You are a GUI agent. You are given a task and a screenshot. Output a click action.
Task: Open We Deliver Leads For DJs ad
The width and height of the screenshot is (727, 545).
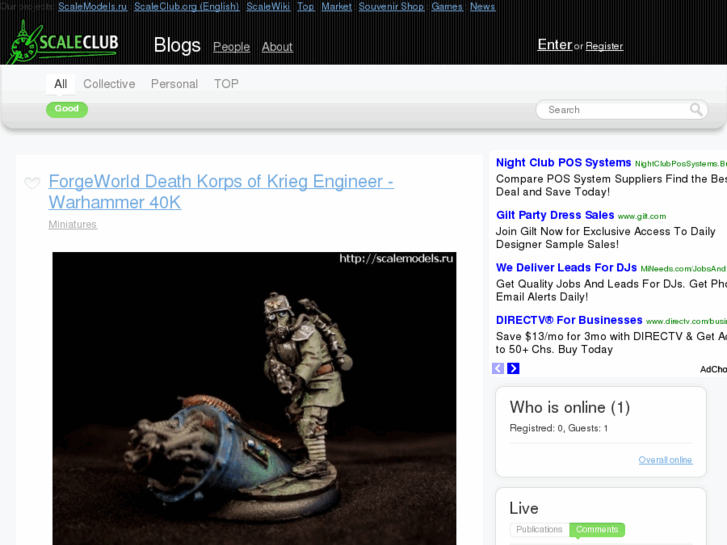pyautogui.click(x=566, y=268)
